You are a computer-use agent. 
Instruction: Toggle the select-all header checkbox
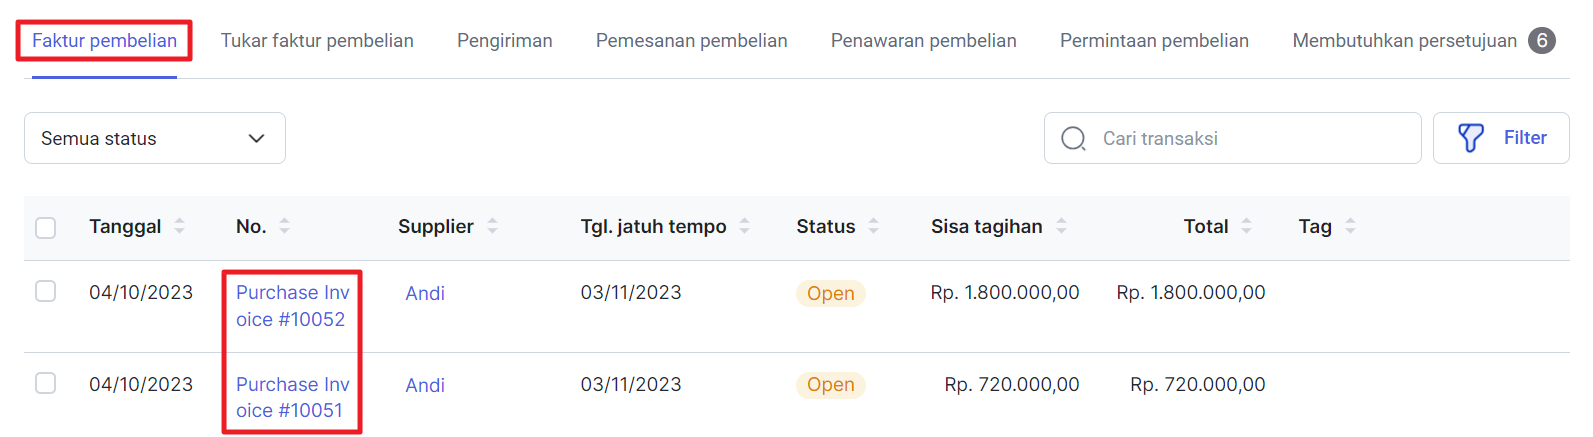point(46,227)
